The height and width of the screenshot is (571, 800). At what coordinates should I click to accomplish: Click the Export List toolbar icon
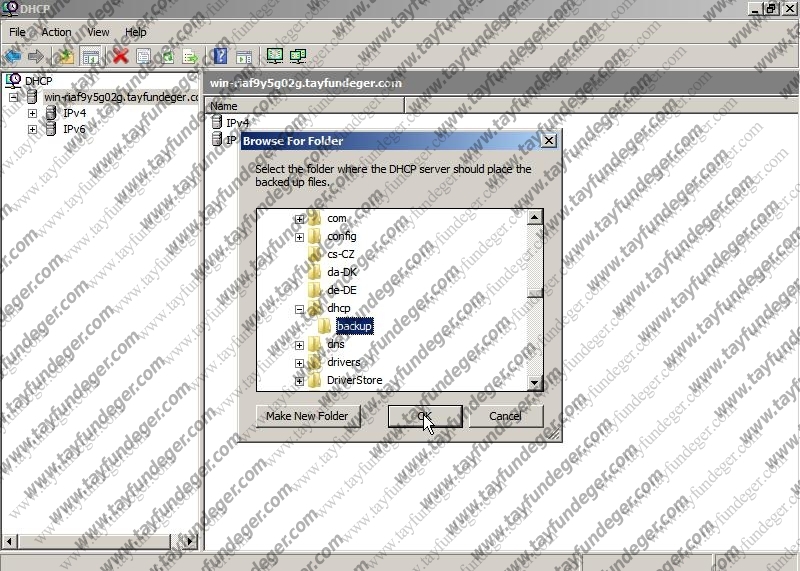tap(190, 56)
